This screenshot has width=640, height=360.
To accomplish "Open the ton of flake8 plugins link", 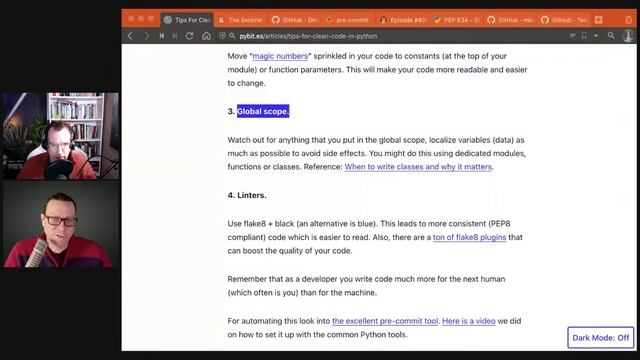I will (469, 237).
